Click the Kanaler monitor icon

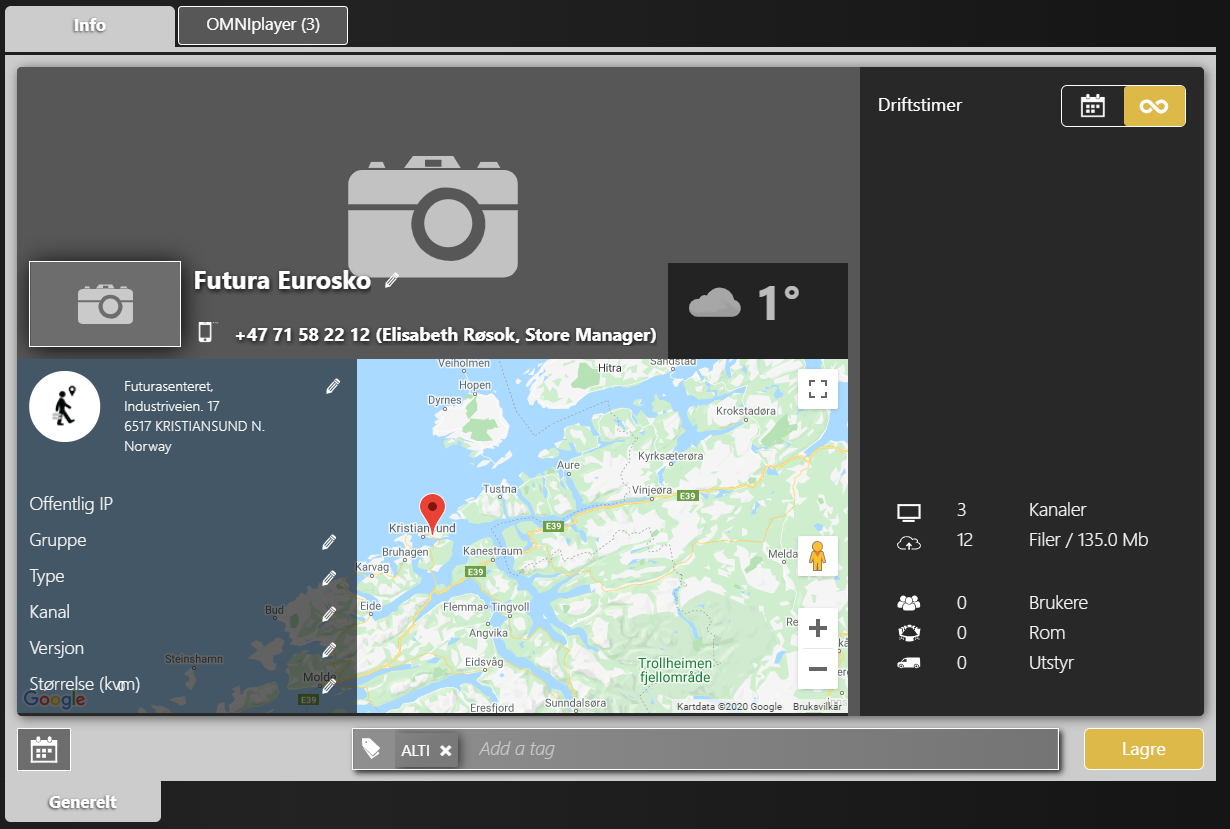click(909, 513)
